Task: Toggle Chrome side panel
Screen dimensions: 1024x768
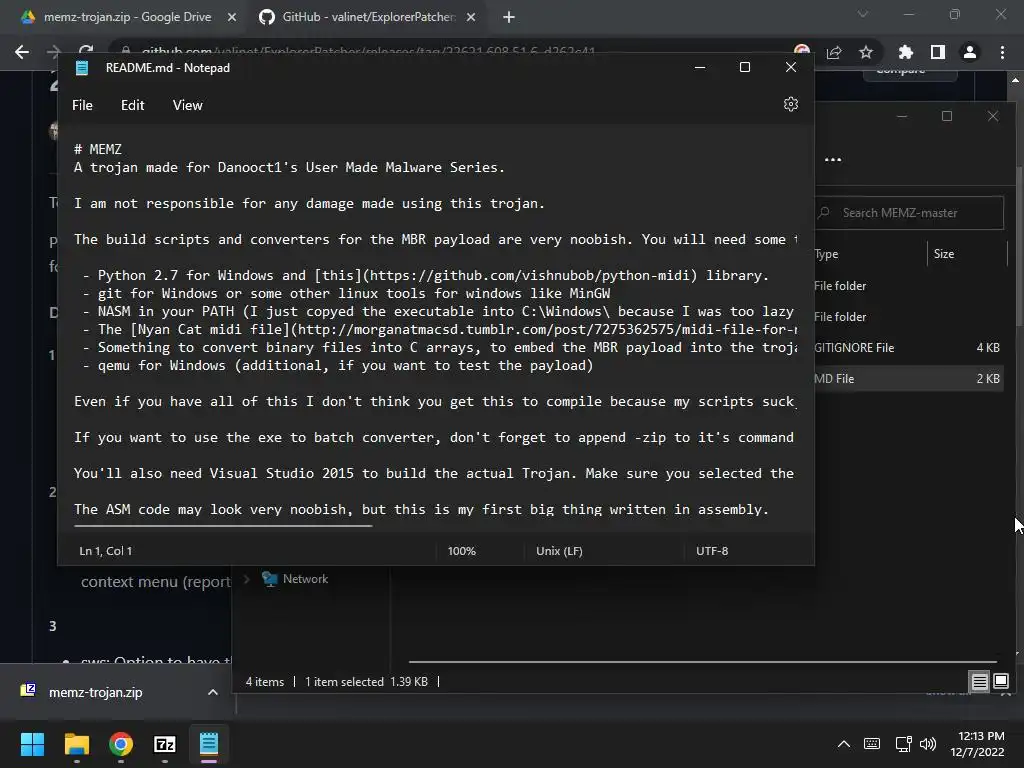Action: (938, 52)
